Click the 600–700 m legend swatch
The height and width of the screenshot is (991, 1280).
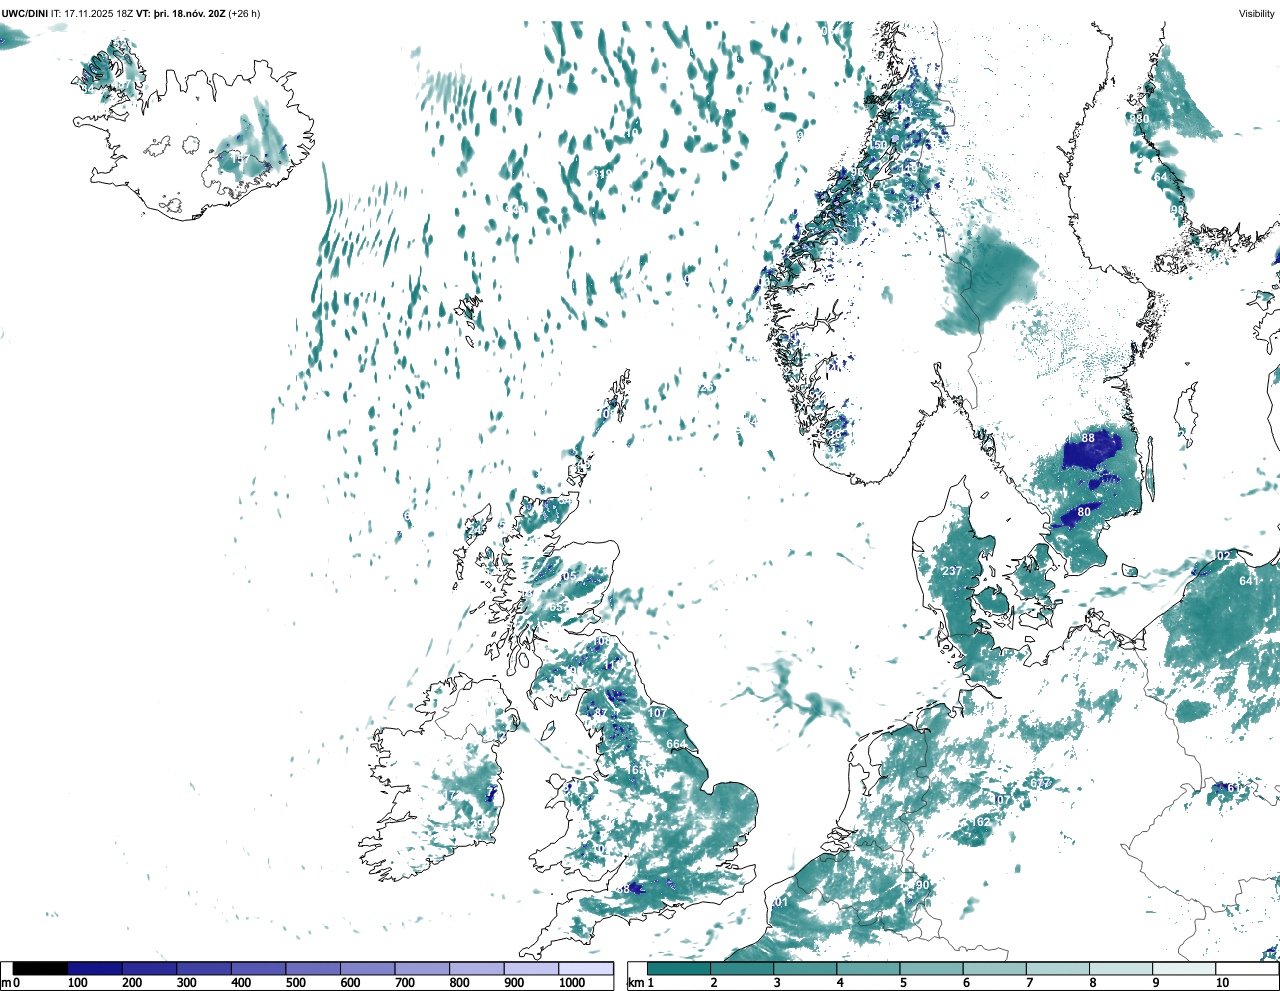point(368,968)
